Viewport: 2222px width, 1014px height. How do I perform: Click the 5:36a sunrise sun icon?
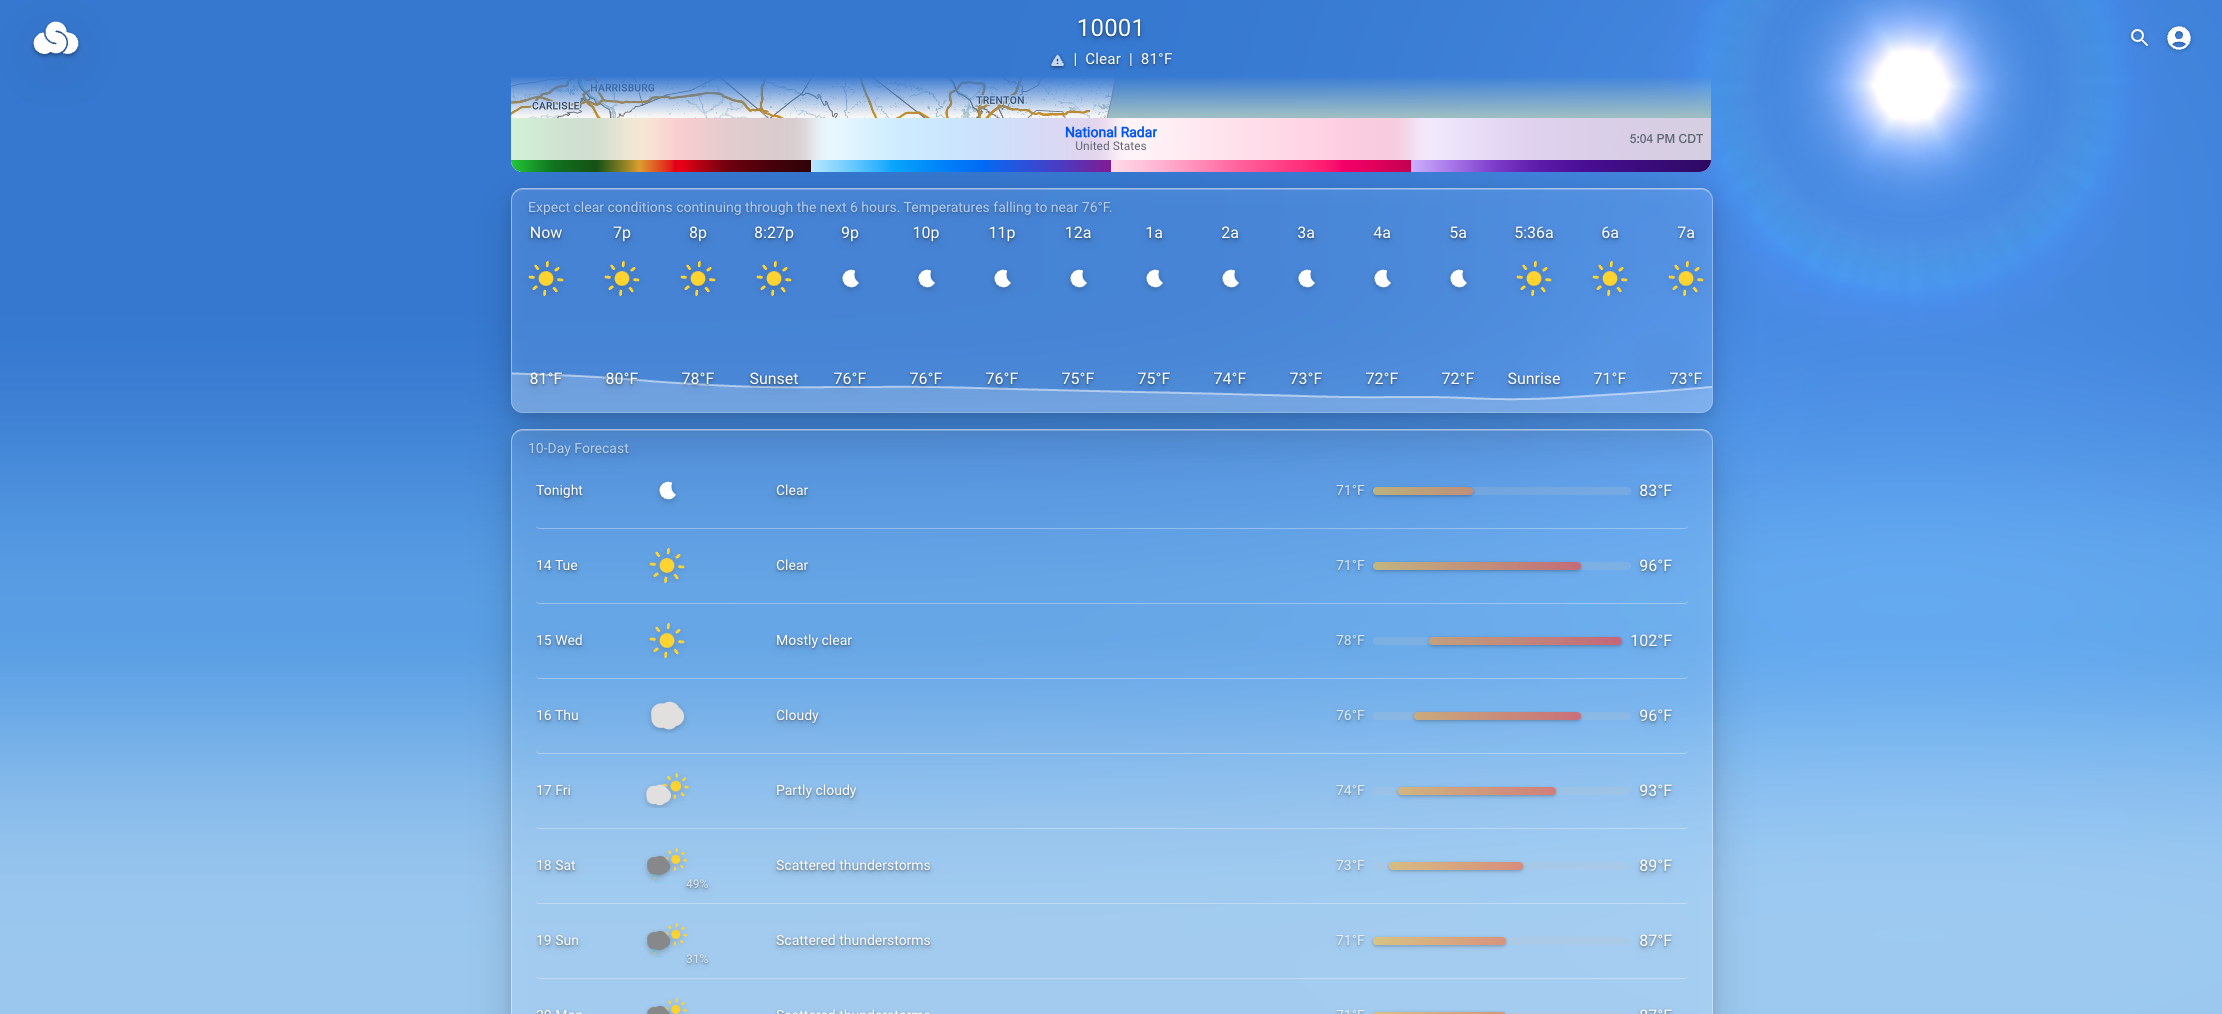1534,279
